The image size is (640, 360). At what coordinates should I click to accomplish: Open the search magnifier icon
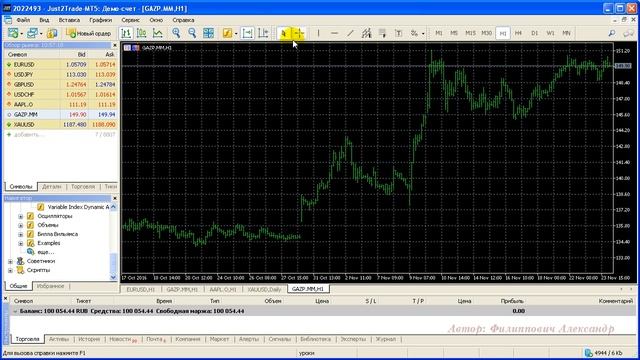pos(611,33)
